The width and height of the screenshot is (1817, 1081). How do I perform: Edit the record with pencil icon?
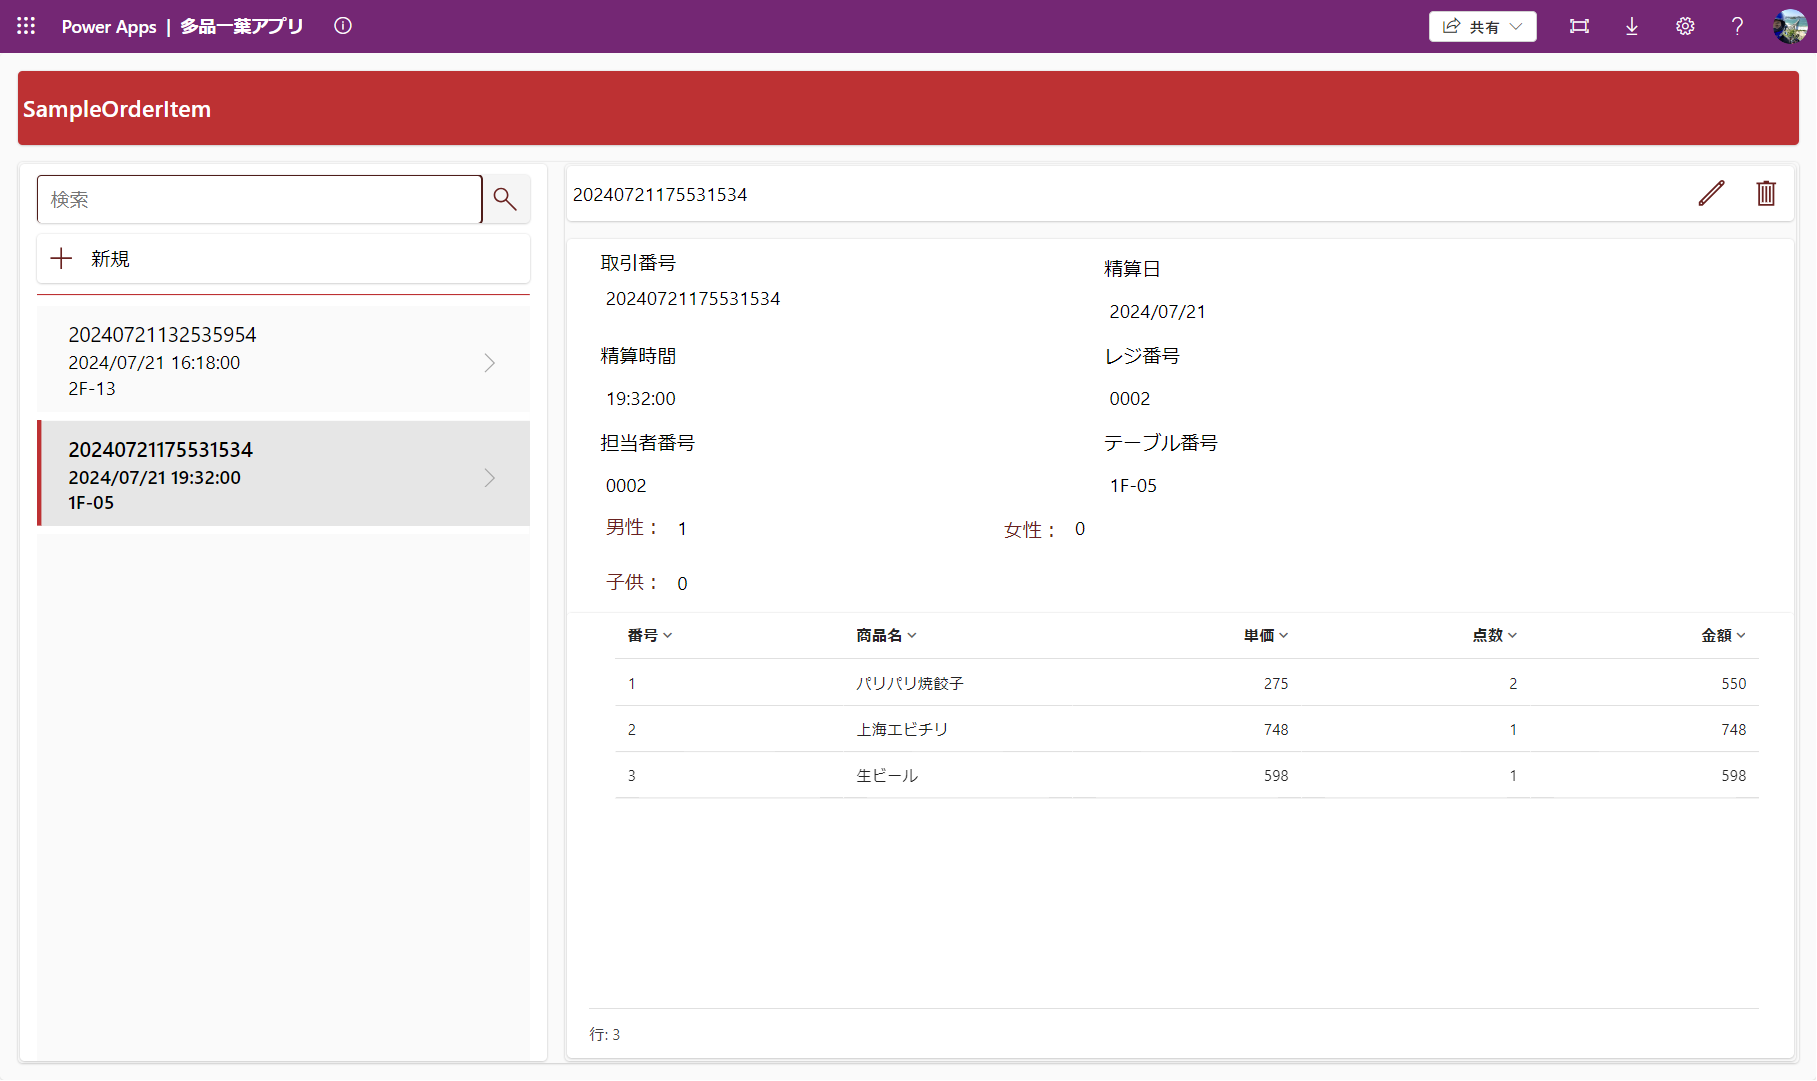[1711, 193]
